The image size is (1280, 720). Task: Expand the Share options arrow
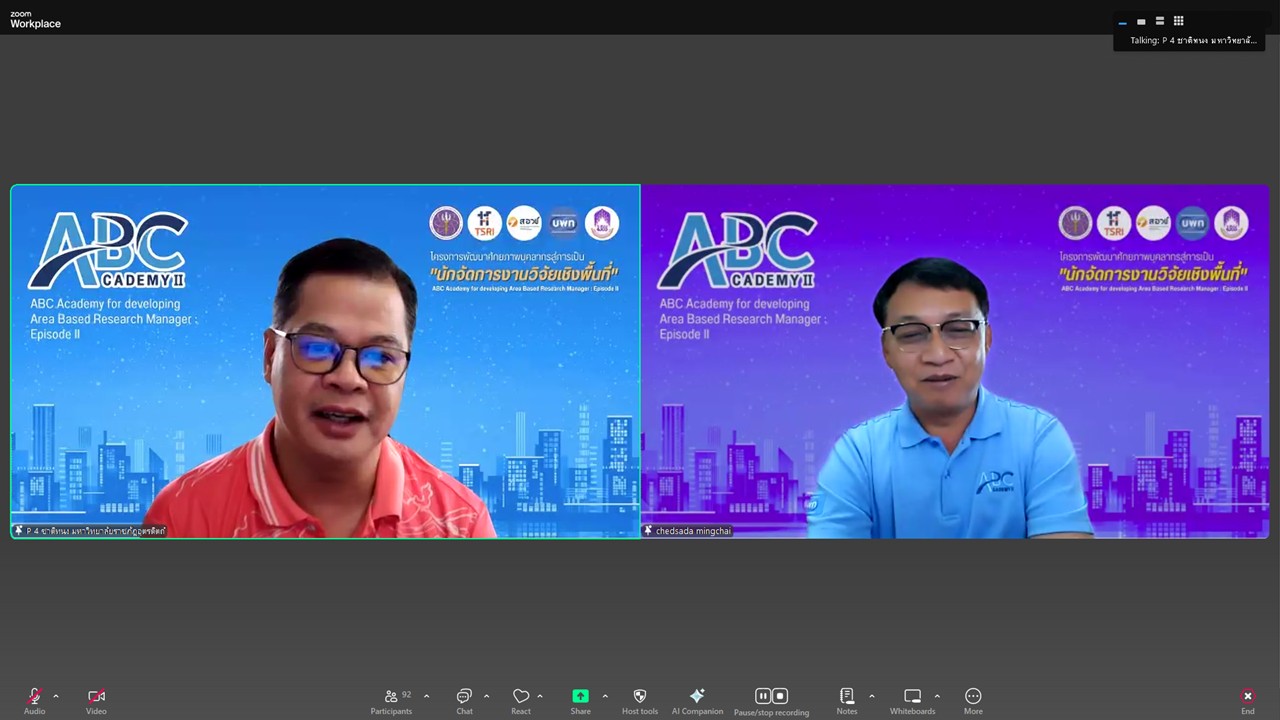(x=605, y=696)
